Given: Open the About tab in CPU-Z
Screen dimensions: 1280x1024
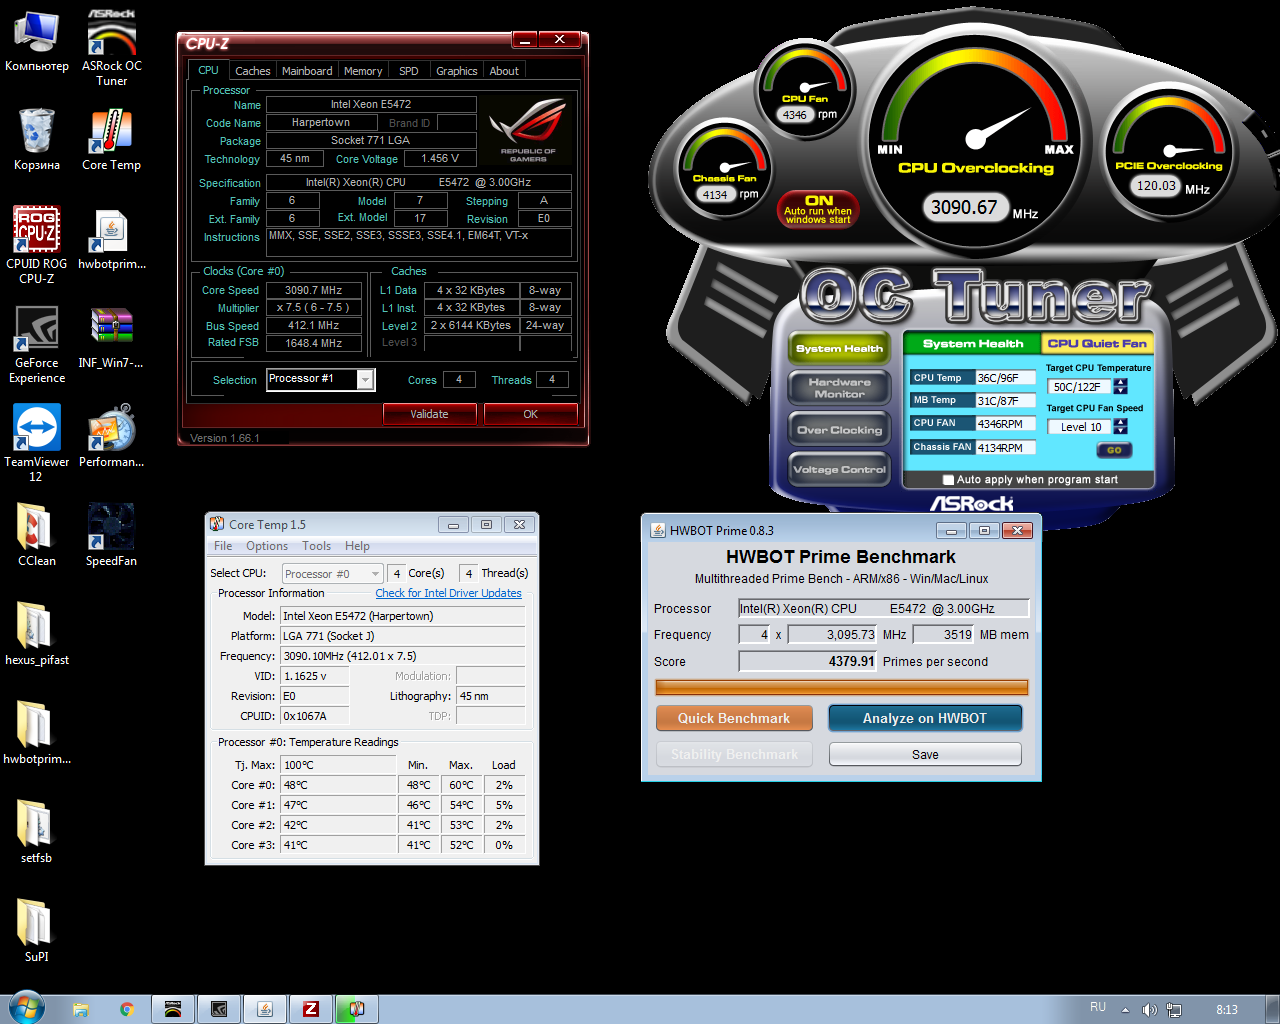Looking at the screenshot, I should point(504,71).
